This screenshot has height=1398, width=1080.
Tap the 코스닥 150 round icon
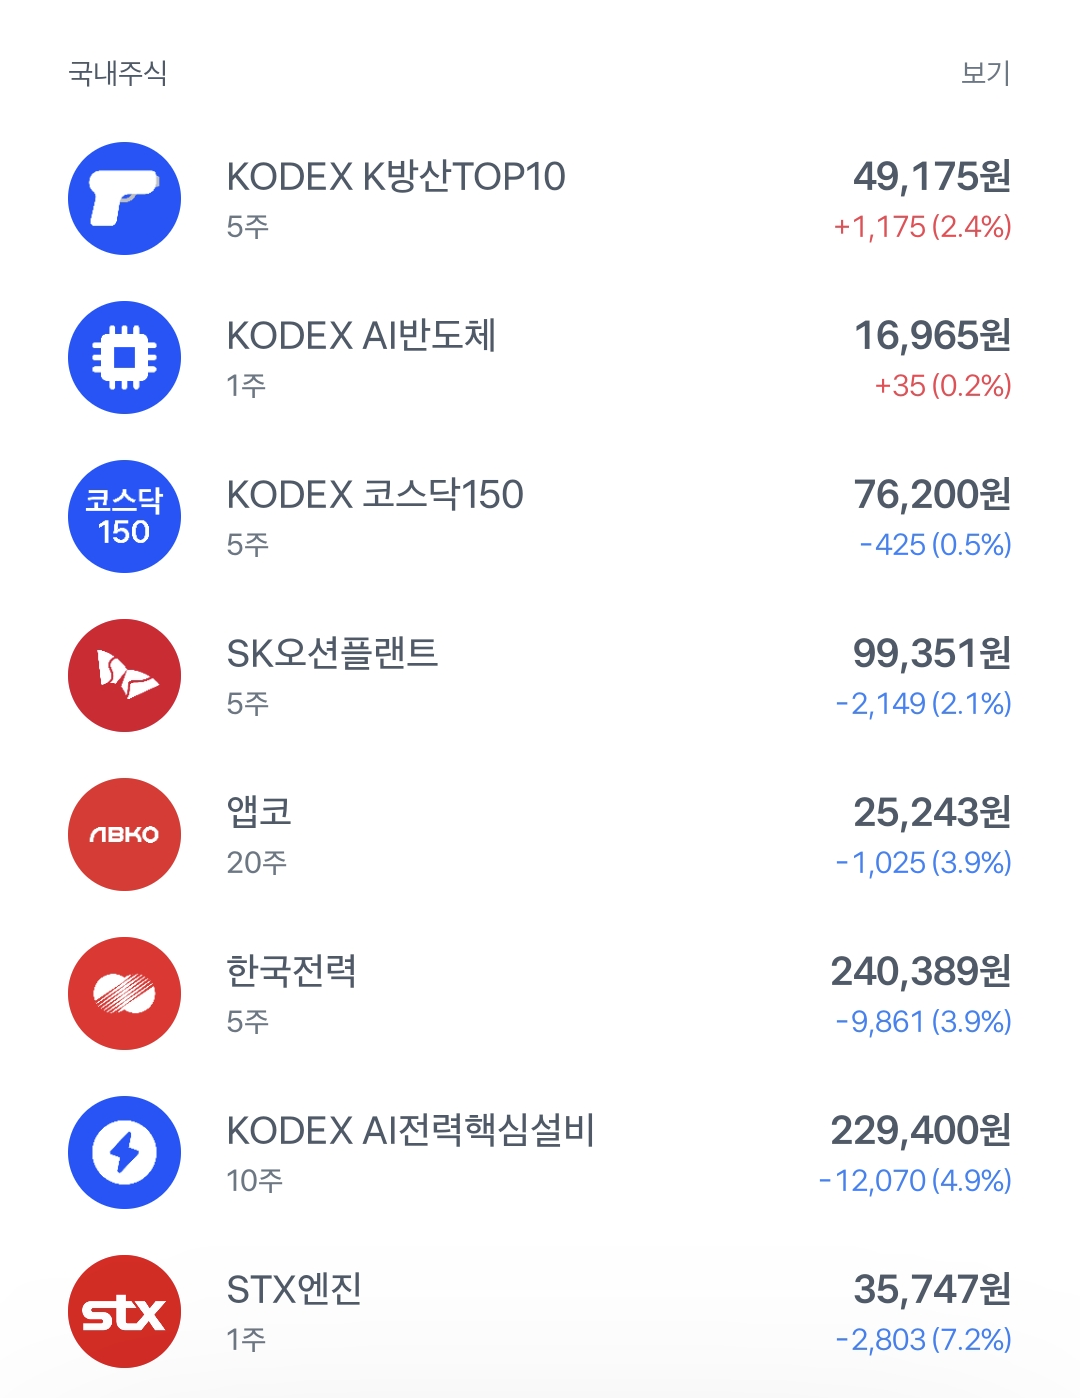pos(124,516)
